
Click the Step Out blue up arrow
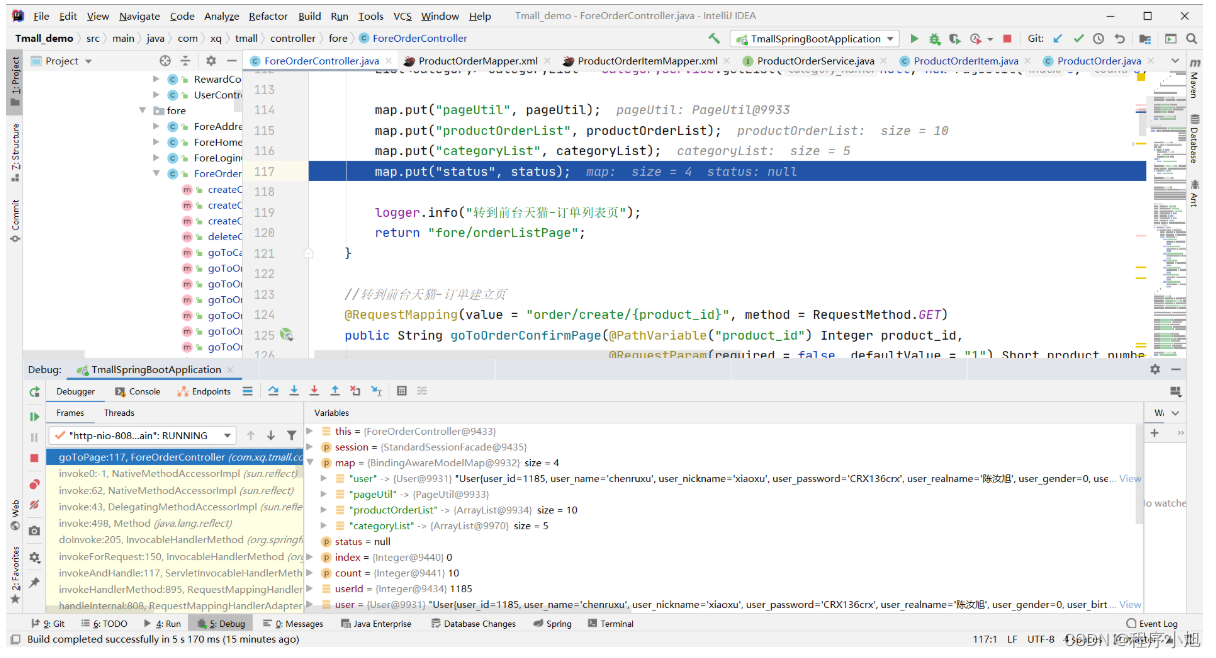coord(335,391)
